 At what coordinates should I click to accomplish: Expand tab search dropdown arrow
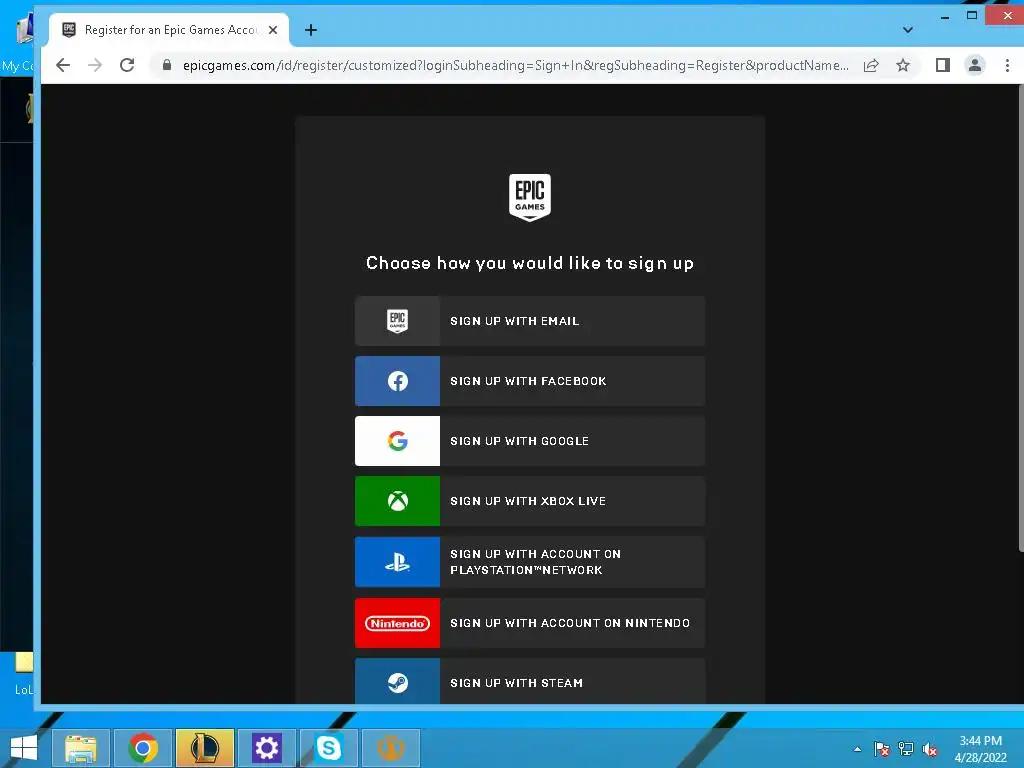908,30
